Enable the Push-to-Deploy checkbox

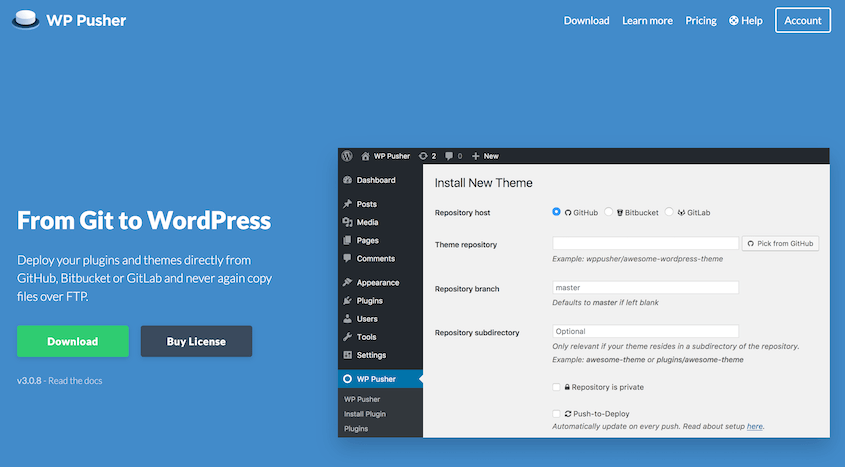(556, 414)
